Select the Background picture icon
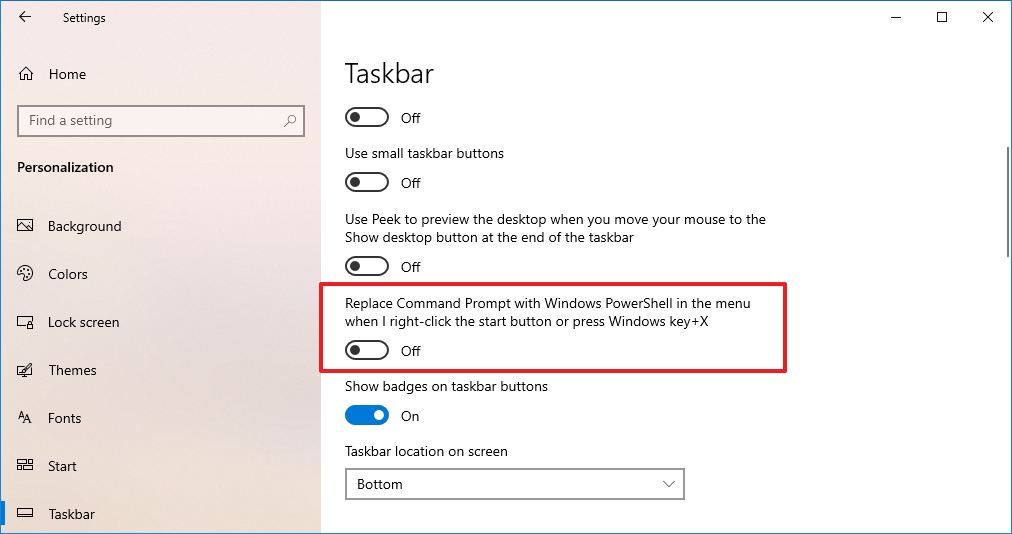 click(x=26, y=226)
